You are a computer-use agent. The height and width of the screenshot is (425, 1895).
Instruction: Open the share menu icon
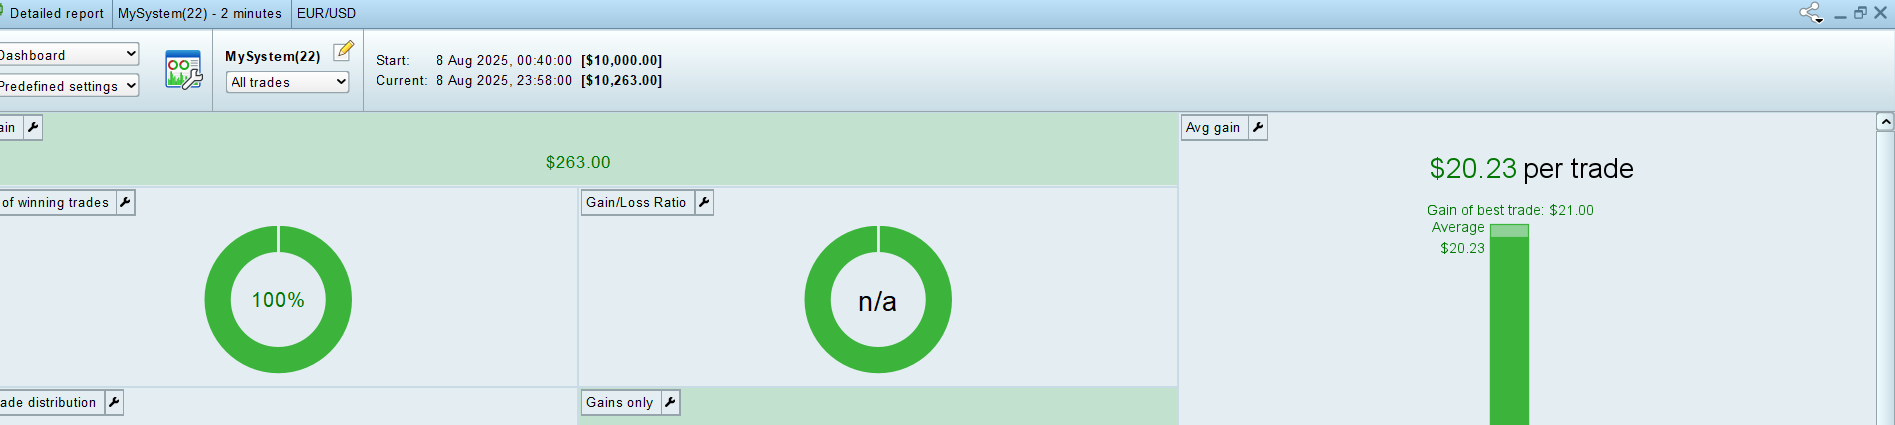(x=1810, y=13)
